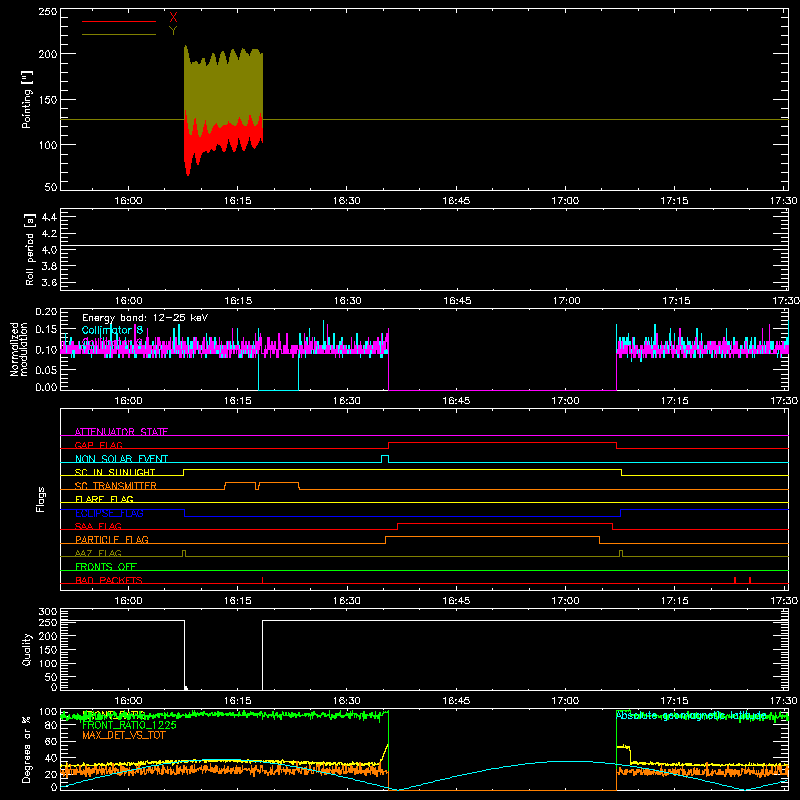Click the olive Y legend line sample
The image size is (800, 800).
tap(119, 34)
